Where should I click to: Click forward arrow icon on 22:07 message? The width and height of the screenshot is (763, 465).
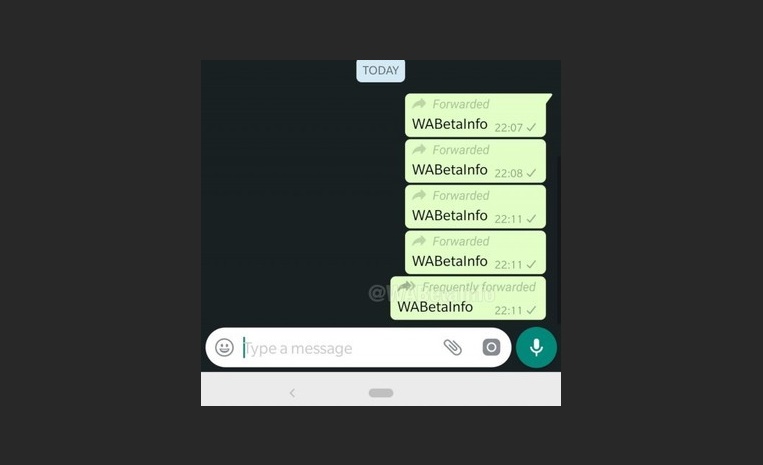[x=419, y=104]
